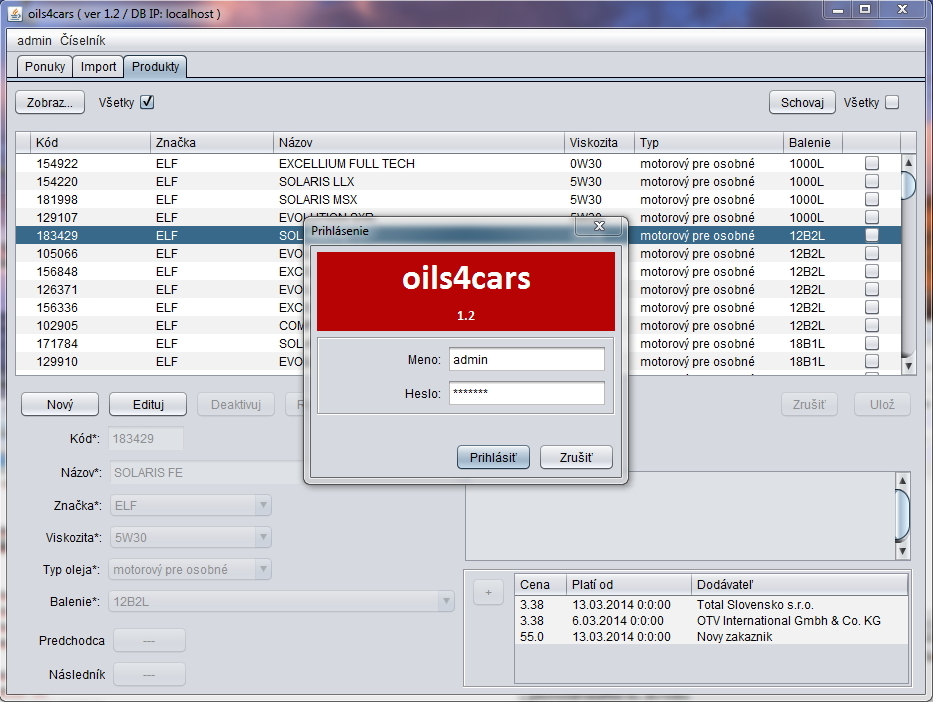This screenshot has width=933, height=702.
Task: Click the Platí od column header
Action: (x=628, y=584)
